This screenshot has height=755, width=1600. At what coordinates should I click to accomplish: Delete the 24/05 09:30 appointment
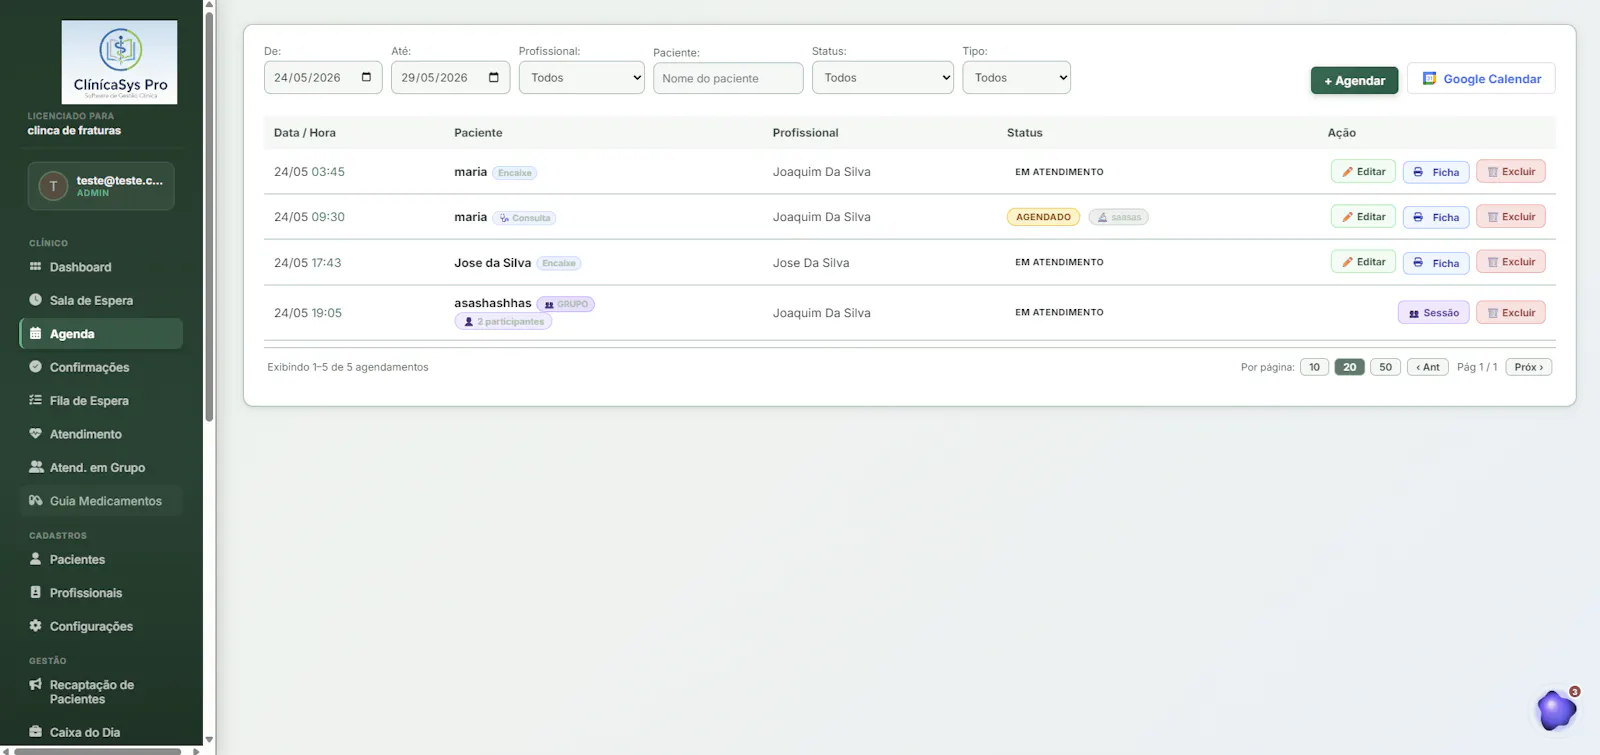click(x=1511, y=217)
